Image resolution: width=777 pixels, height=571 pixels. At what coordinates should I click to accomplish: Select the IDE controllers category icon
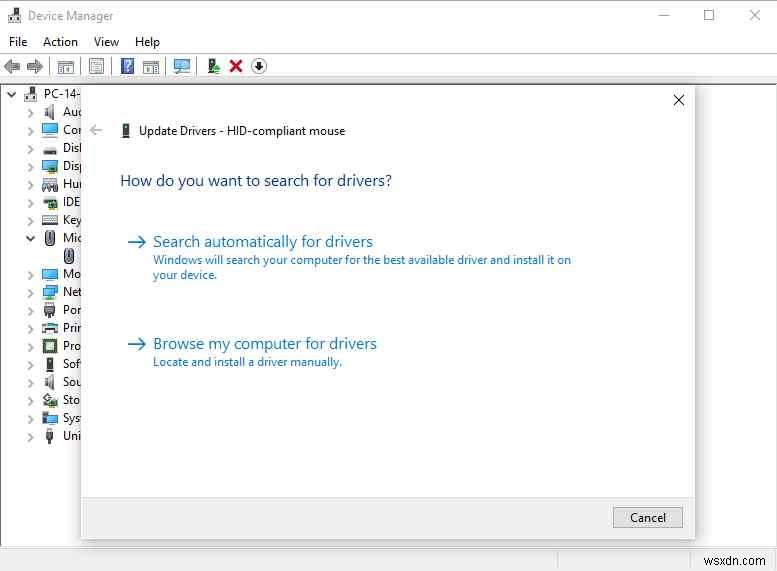pyautogui.click(x=50, y=202)
